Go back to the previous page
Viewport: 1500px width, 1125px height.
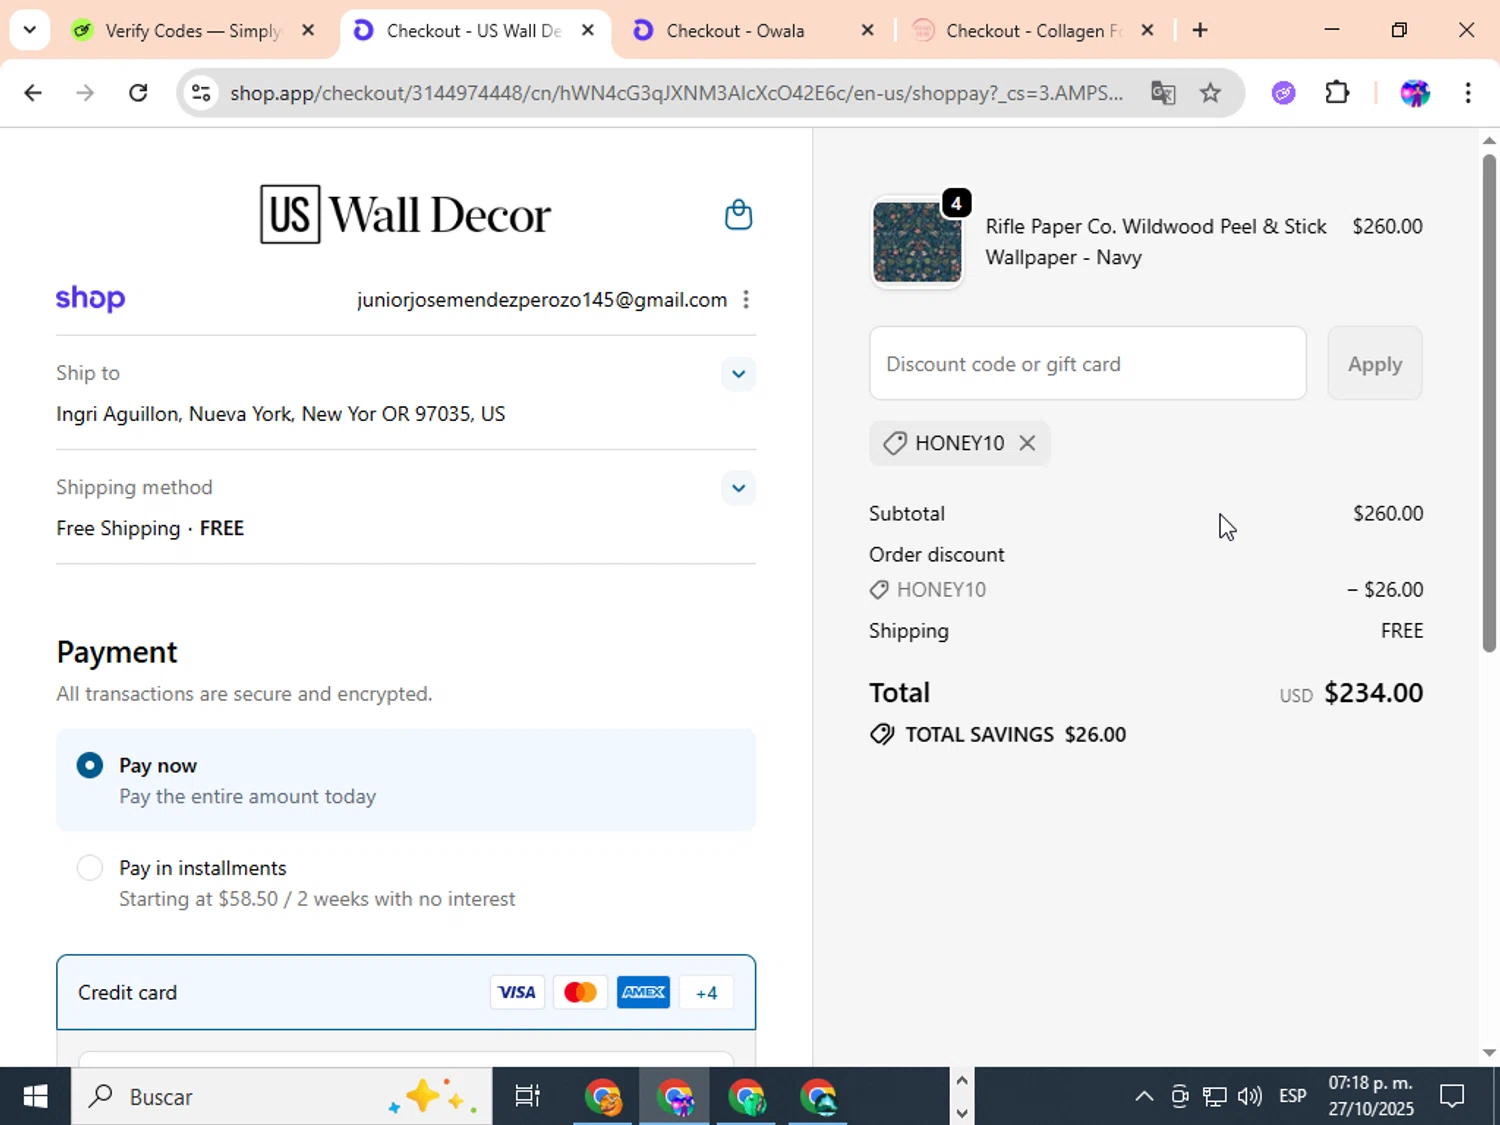[32, 93]
